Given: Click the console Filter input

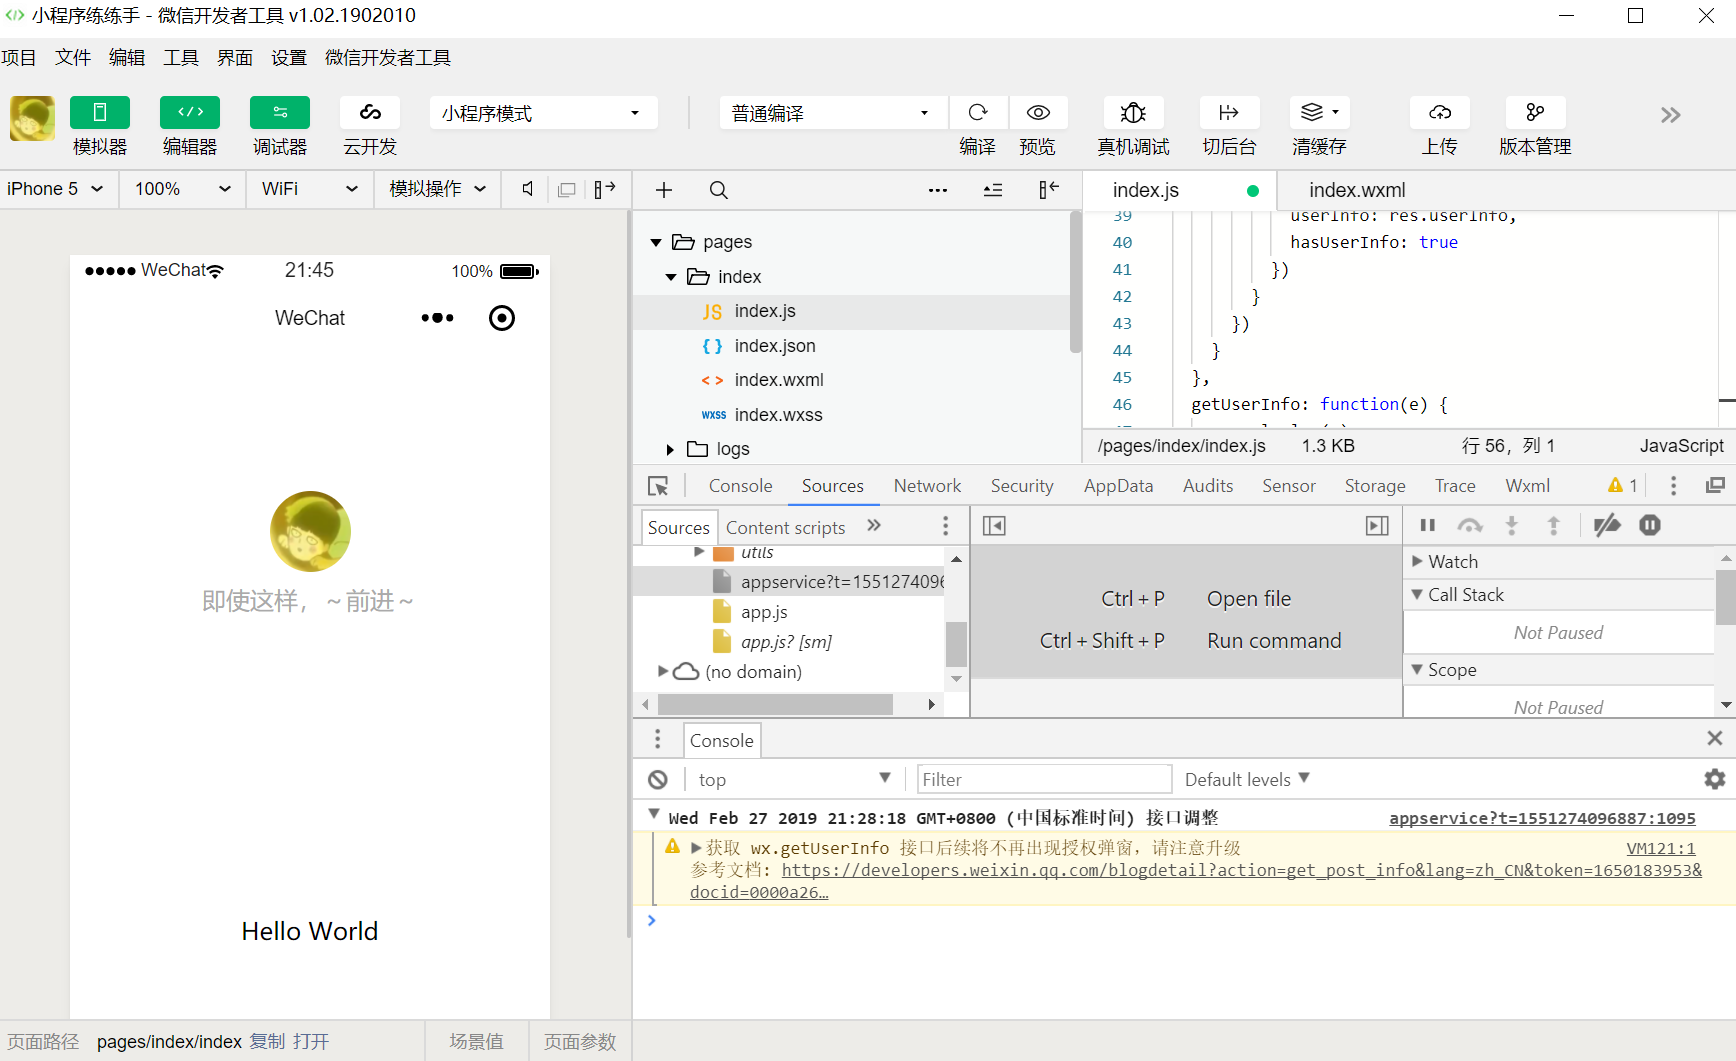Looking at the screenshot, I should (1044, 779).
